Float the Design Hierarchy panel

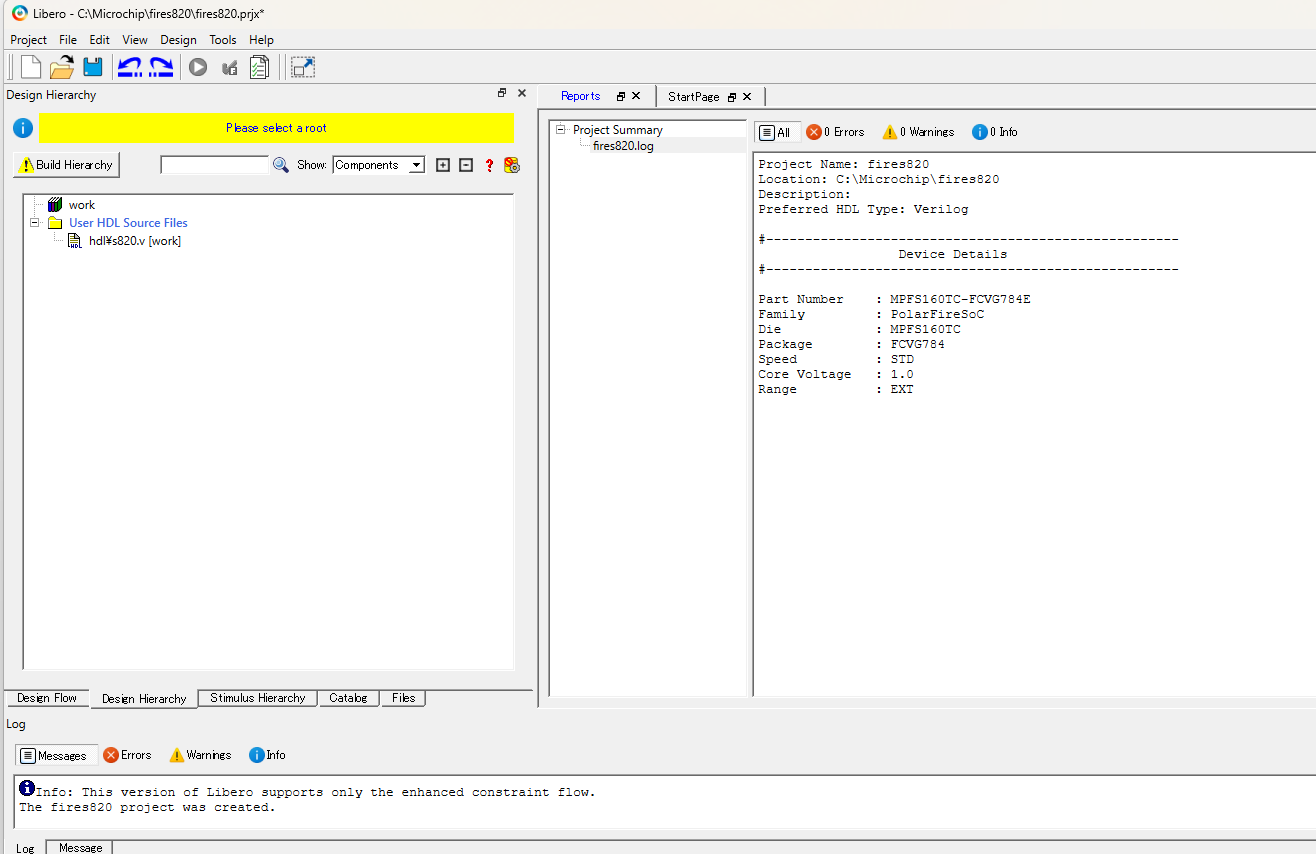(502, 93)
